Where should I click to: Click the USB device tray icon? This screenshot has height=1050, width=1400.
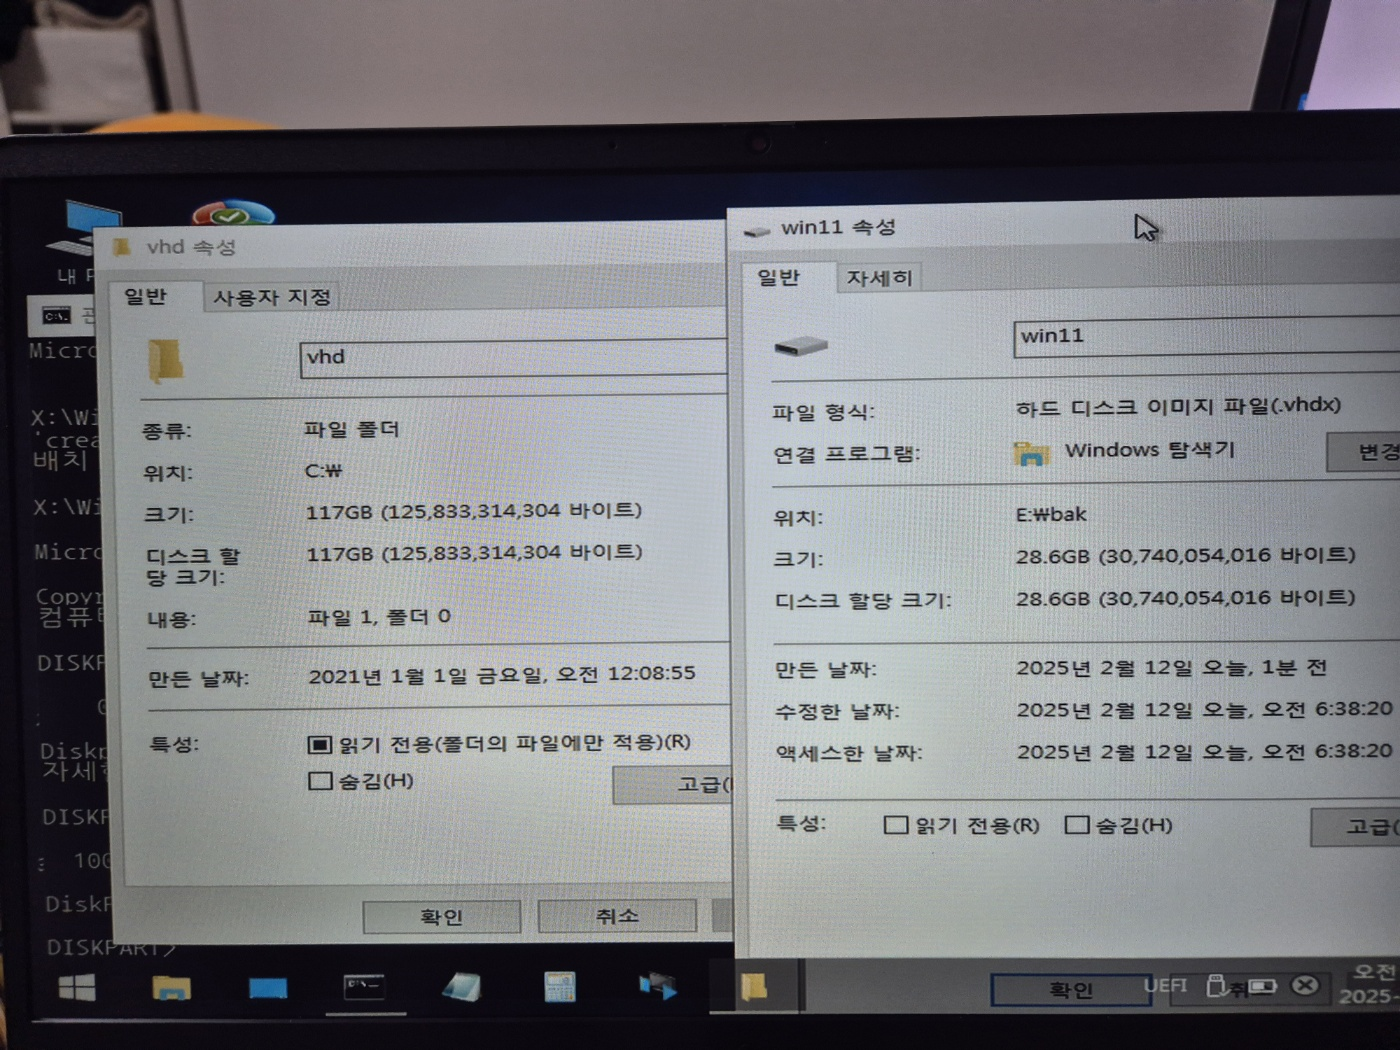[1215, 985]
